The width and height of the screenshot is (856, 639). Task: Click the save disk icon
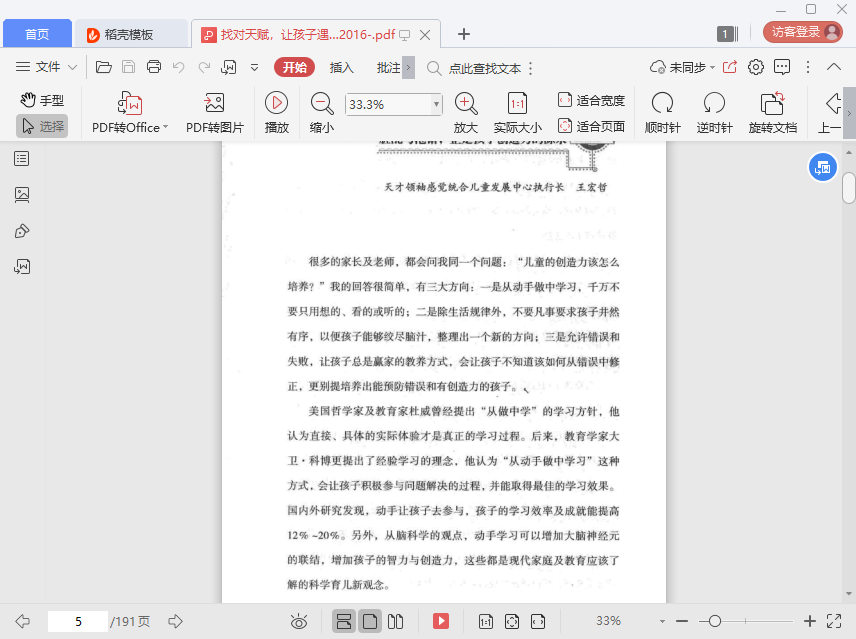tap(128, 67)
